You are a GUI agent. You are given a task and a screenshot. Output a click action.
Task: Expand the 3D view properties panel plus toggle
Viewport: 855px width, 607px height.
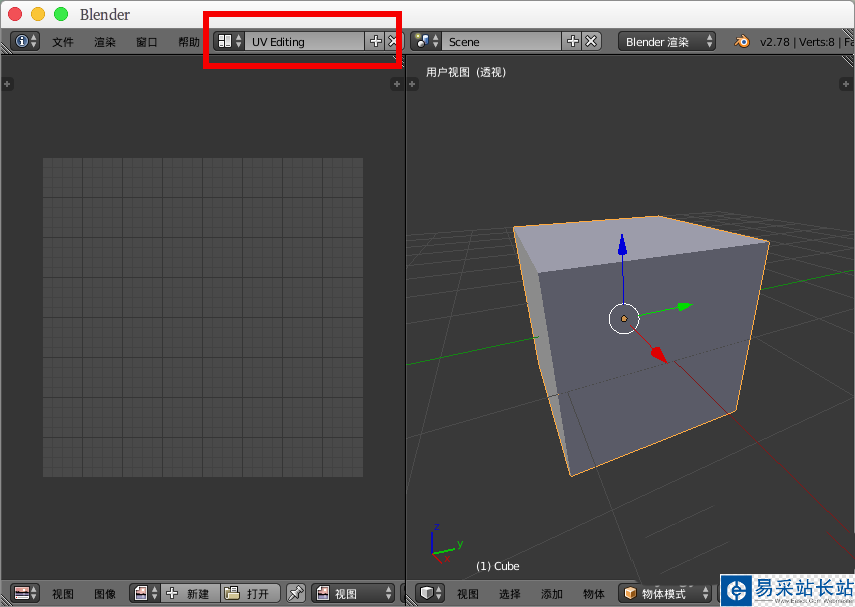pyautogui.click(x=846, y=84)
